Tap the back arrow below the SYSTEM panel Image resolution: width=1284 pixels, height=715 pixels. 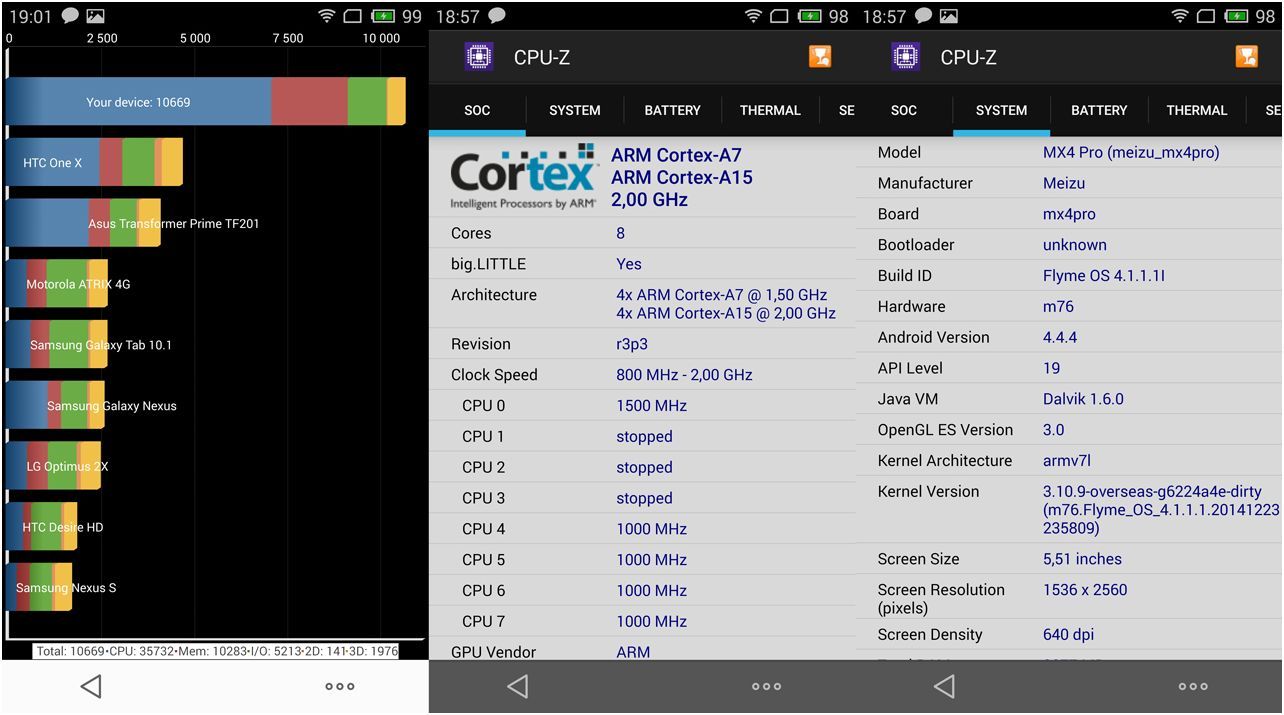pos(943,686)
